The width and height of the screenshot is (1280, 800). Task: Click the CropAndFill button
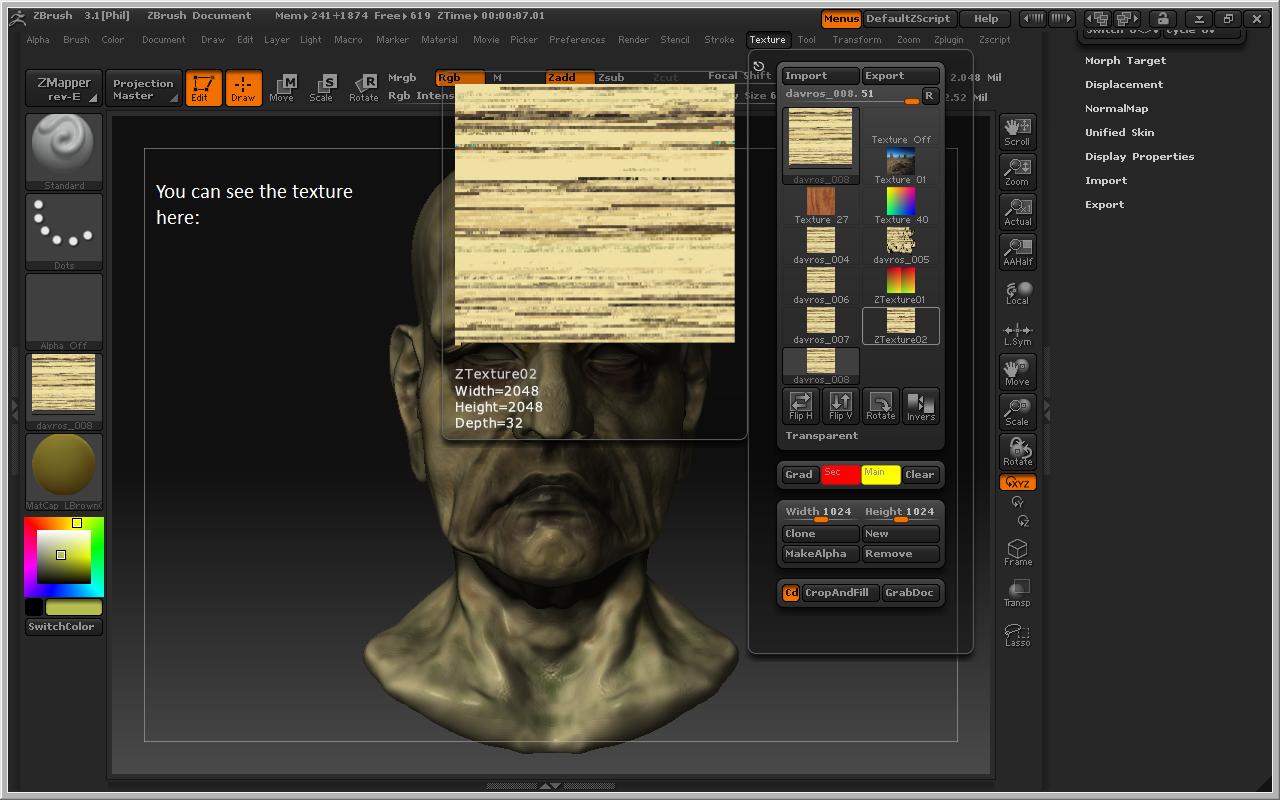pyautogui.click(x=840, y=593)
